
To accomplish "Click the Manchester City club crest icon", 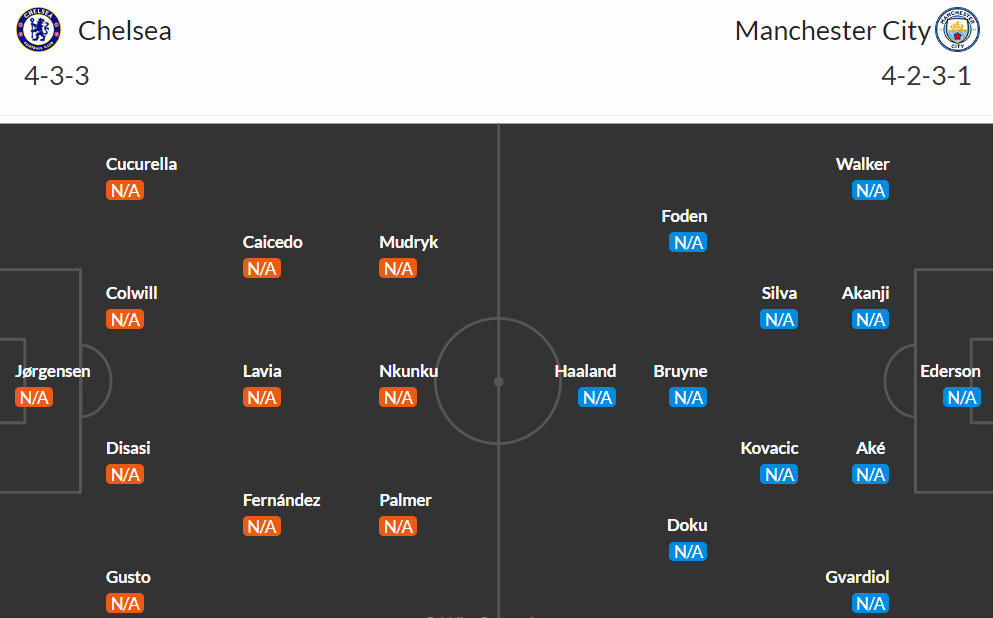I will (x=957, y=30).
